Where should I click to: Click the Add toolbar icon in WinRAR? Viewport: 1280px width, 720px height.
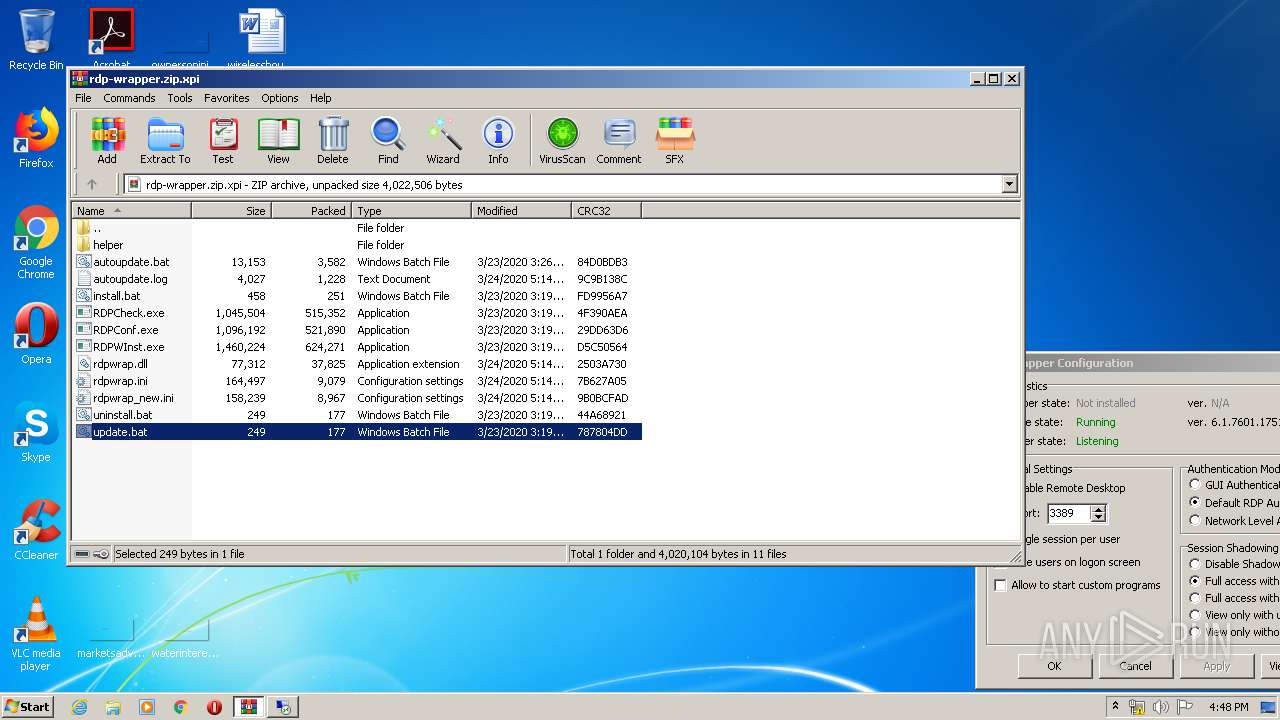[107, 140]
